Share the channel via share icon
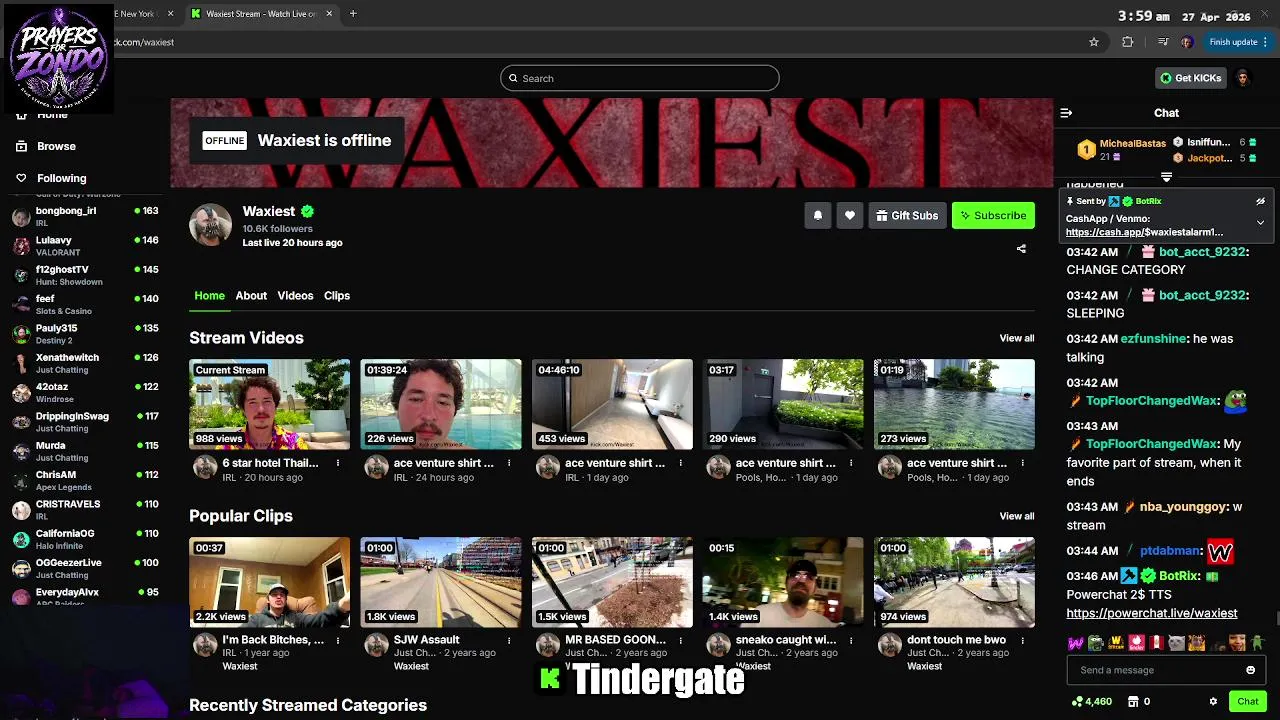 1021,249
